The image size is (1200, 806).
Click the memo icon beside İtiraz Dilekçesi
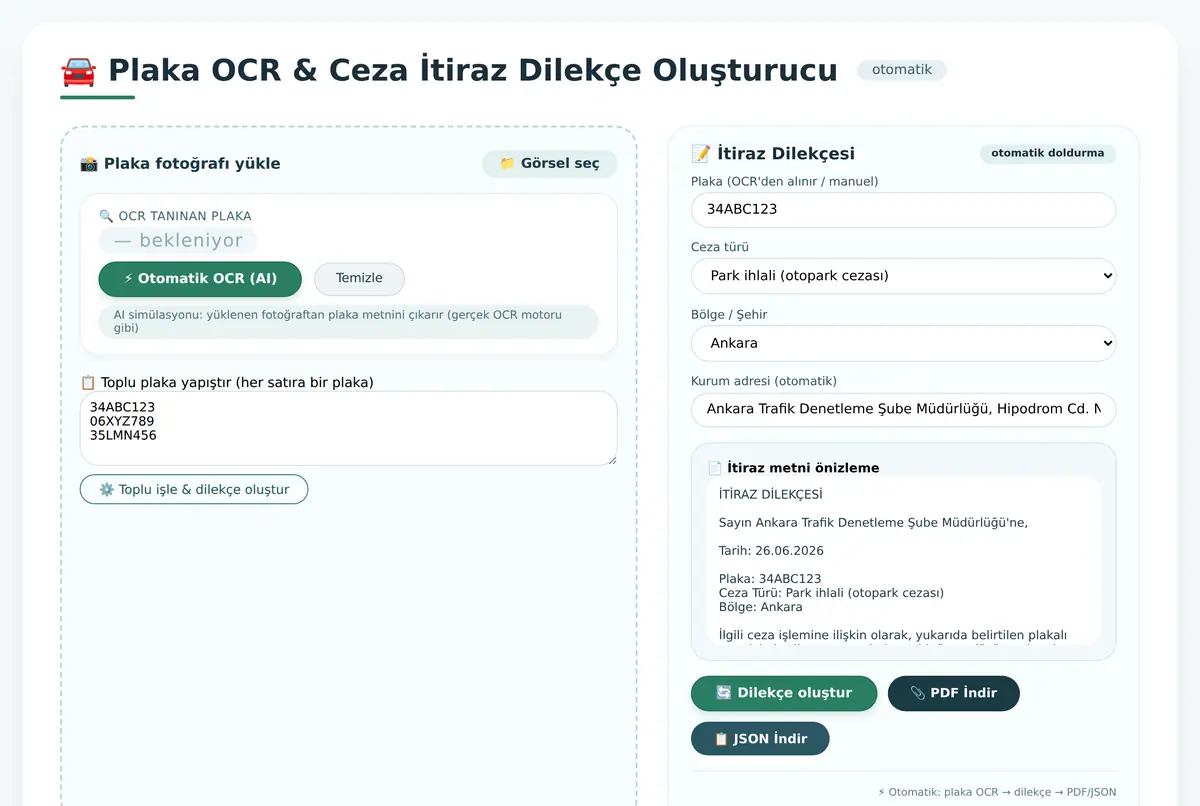[x=701, y=154]
